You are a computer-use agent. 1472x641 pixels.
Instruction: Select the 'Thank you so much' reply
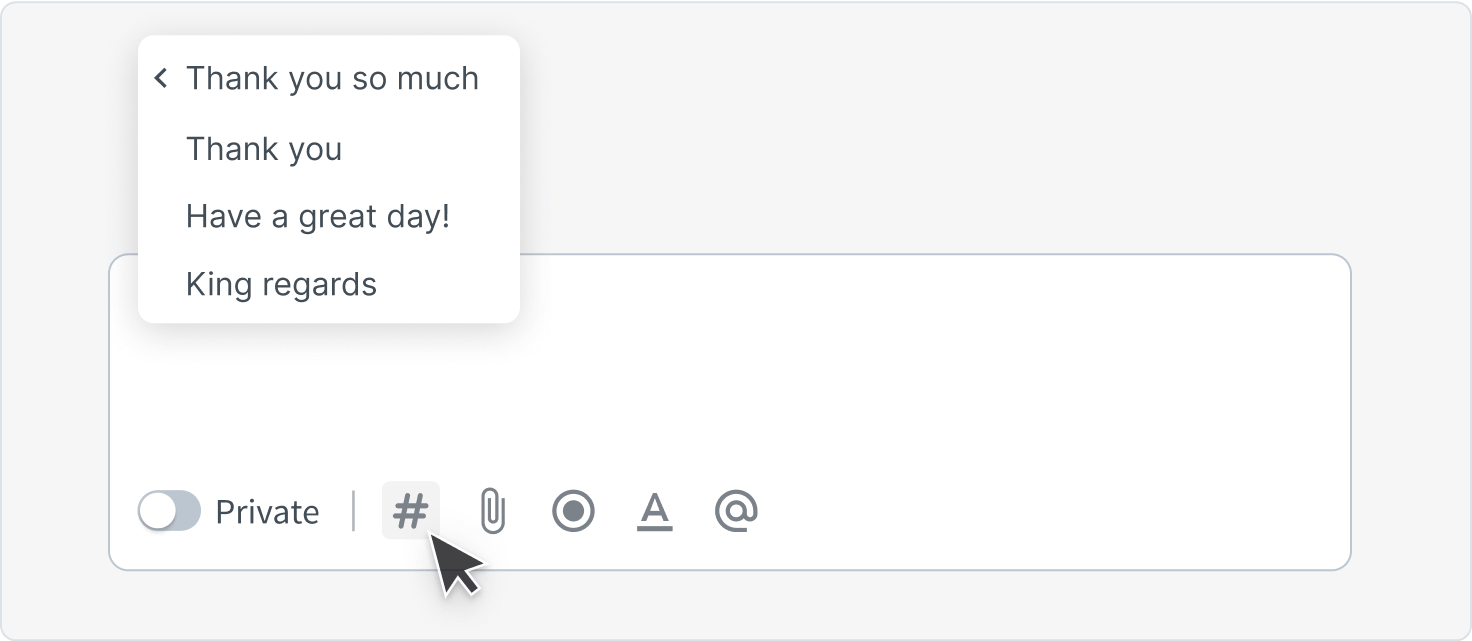tap(331, 78)
